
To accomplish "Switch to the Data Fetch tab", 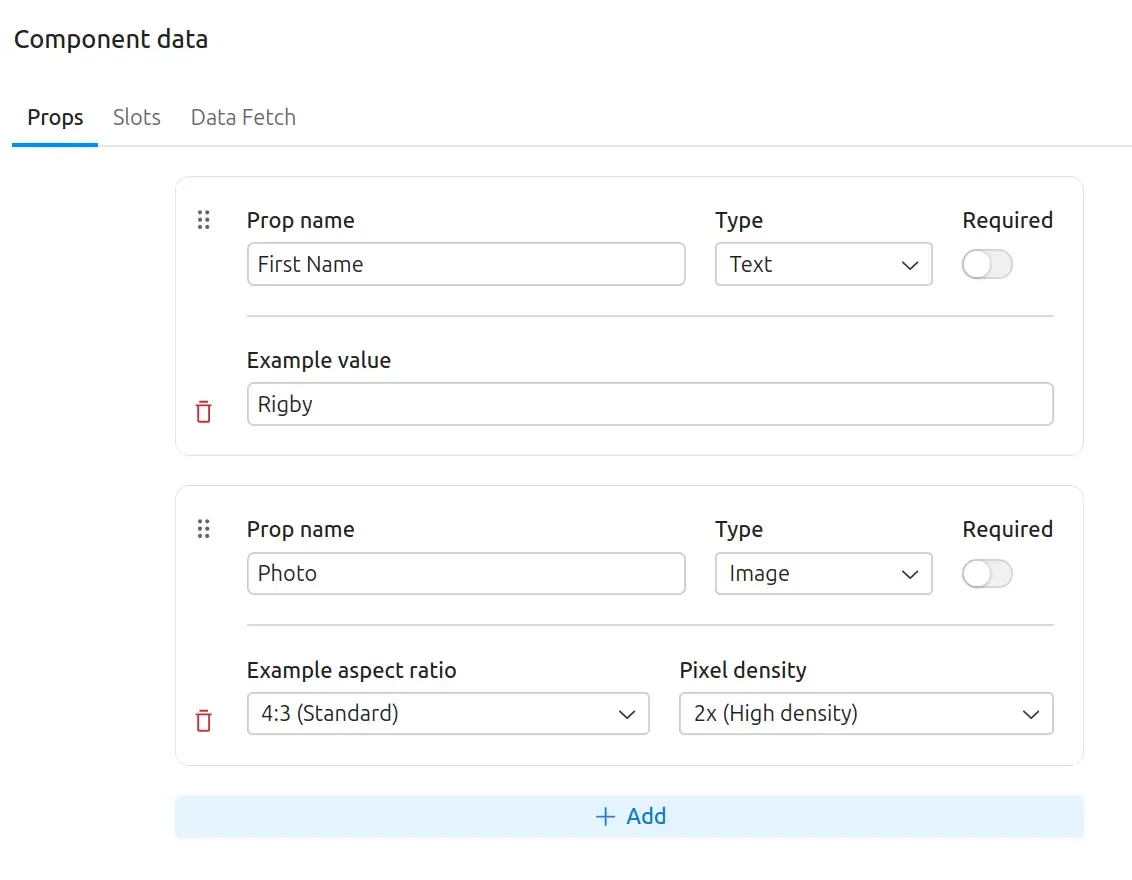I will pos(242,117).
